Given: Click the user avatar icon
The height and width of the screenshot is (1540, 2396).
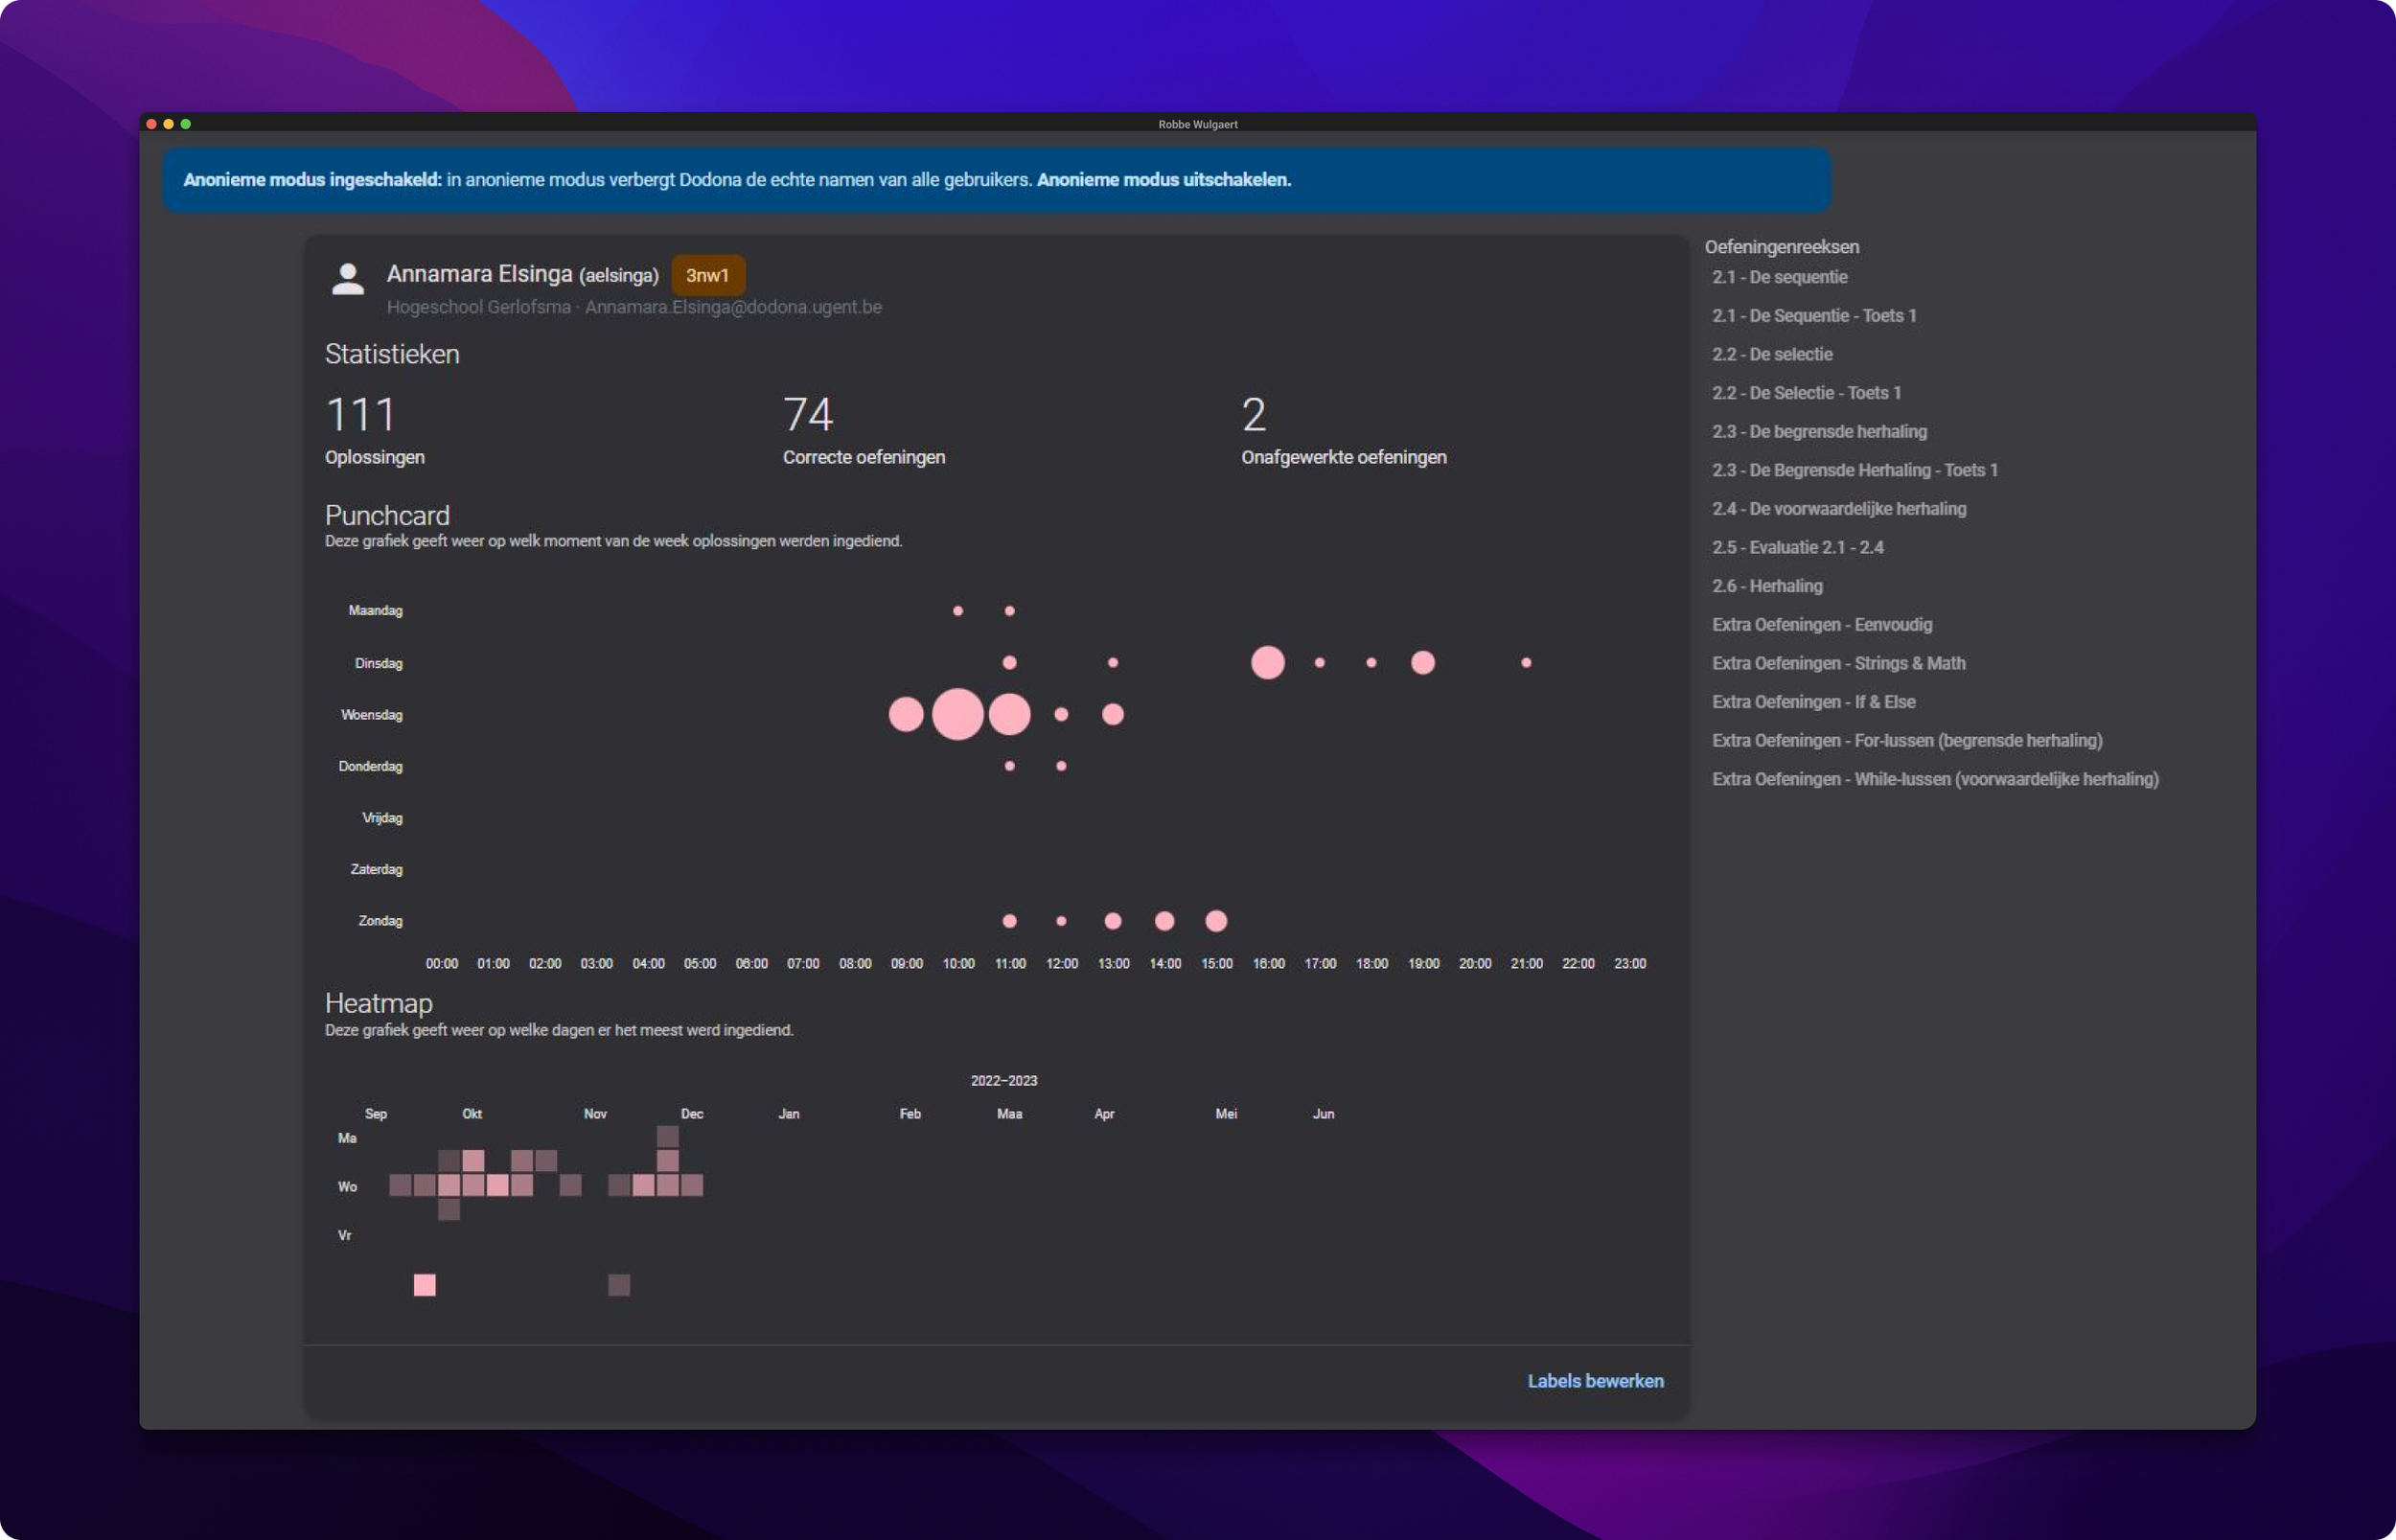Looking at the screenshot, I should [x=347, y=279].
